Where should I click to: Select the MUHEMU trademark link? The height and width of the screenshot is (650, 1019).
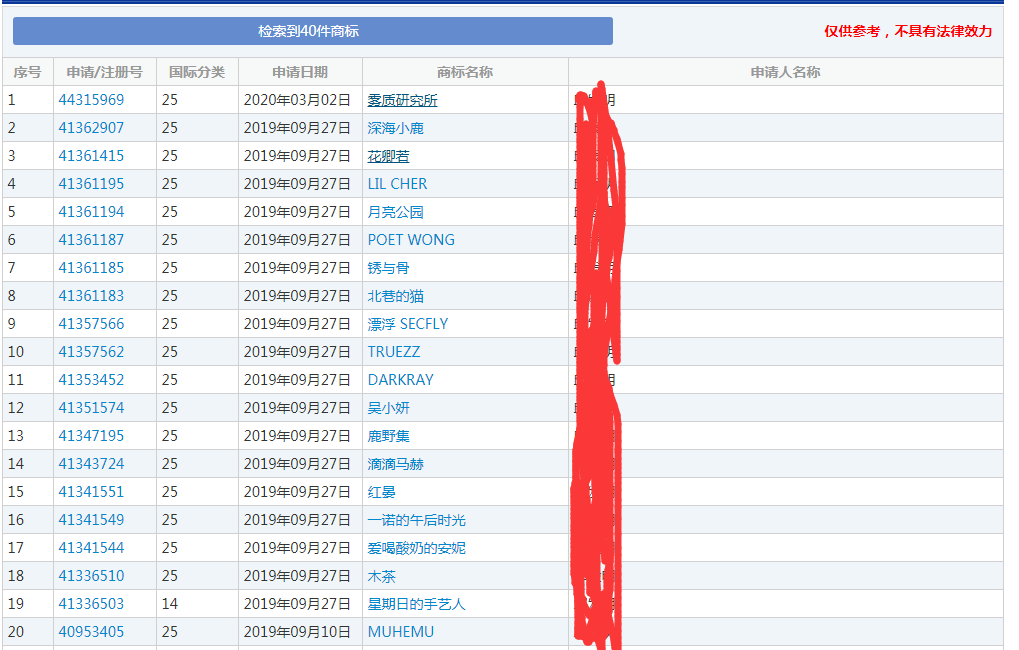pos(400,632)
